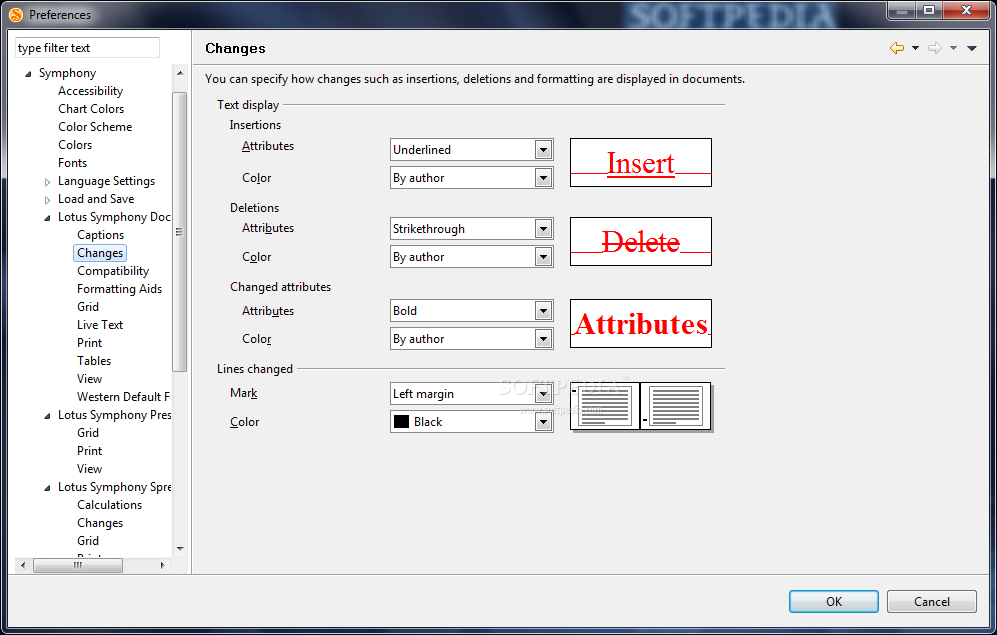Screen dimensions: 997x635
Task: Click the Insert preview box
Action: tap(640, 163)
